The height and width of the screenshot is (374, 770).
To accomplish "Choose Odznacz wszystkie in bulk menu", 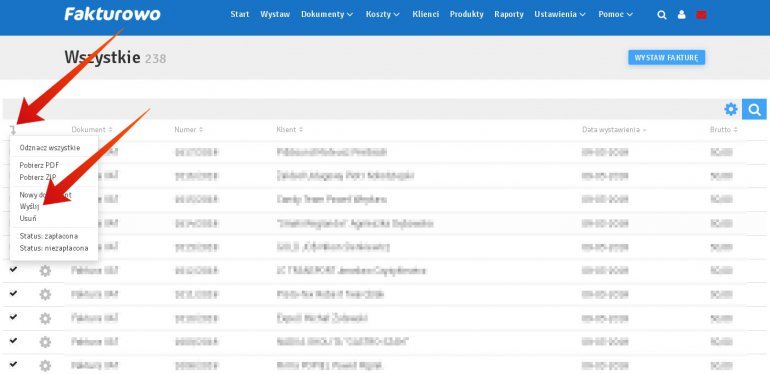I will click(x=50, y=147).
